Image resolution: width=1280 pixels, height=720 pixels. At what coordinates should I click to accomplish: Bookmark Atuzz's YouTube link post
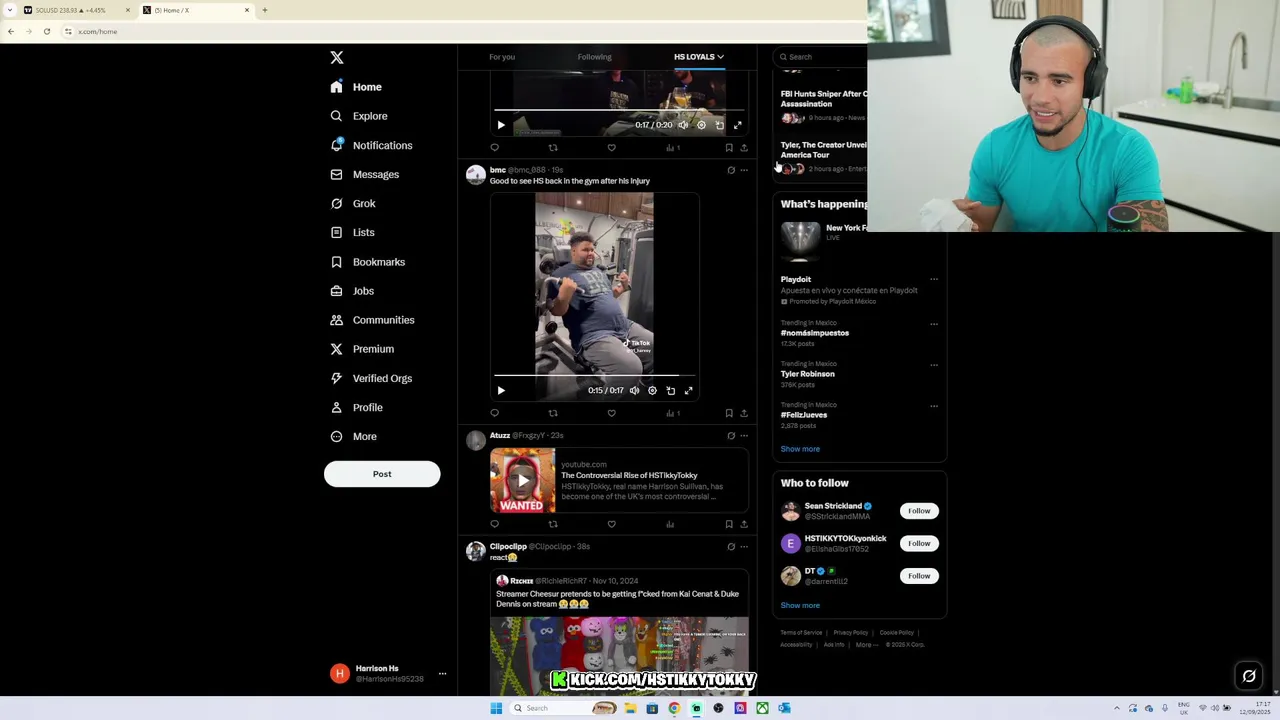(729, 524)
